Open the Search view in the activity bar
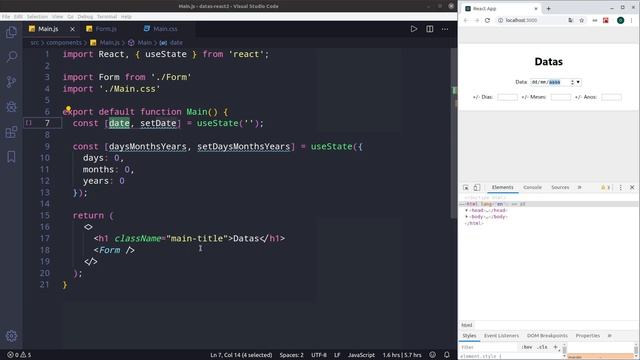Image resolution: width=640 pixels, height=360 pixels. [x=11, y=56]
